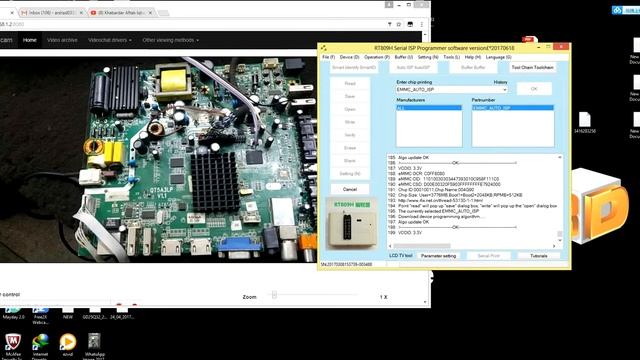Screen dimensions: 640x360
Task: Click the Serial Print button
Action: click(489, 256)
